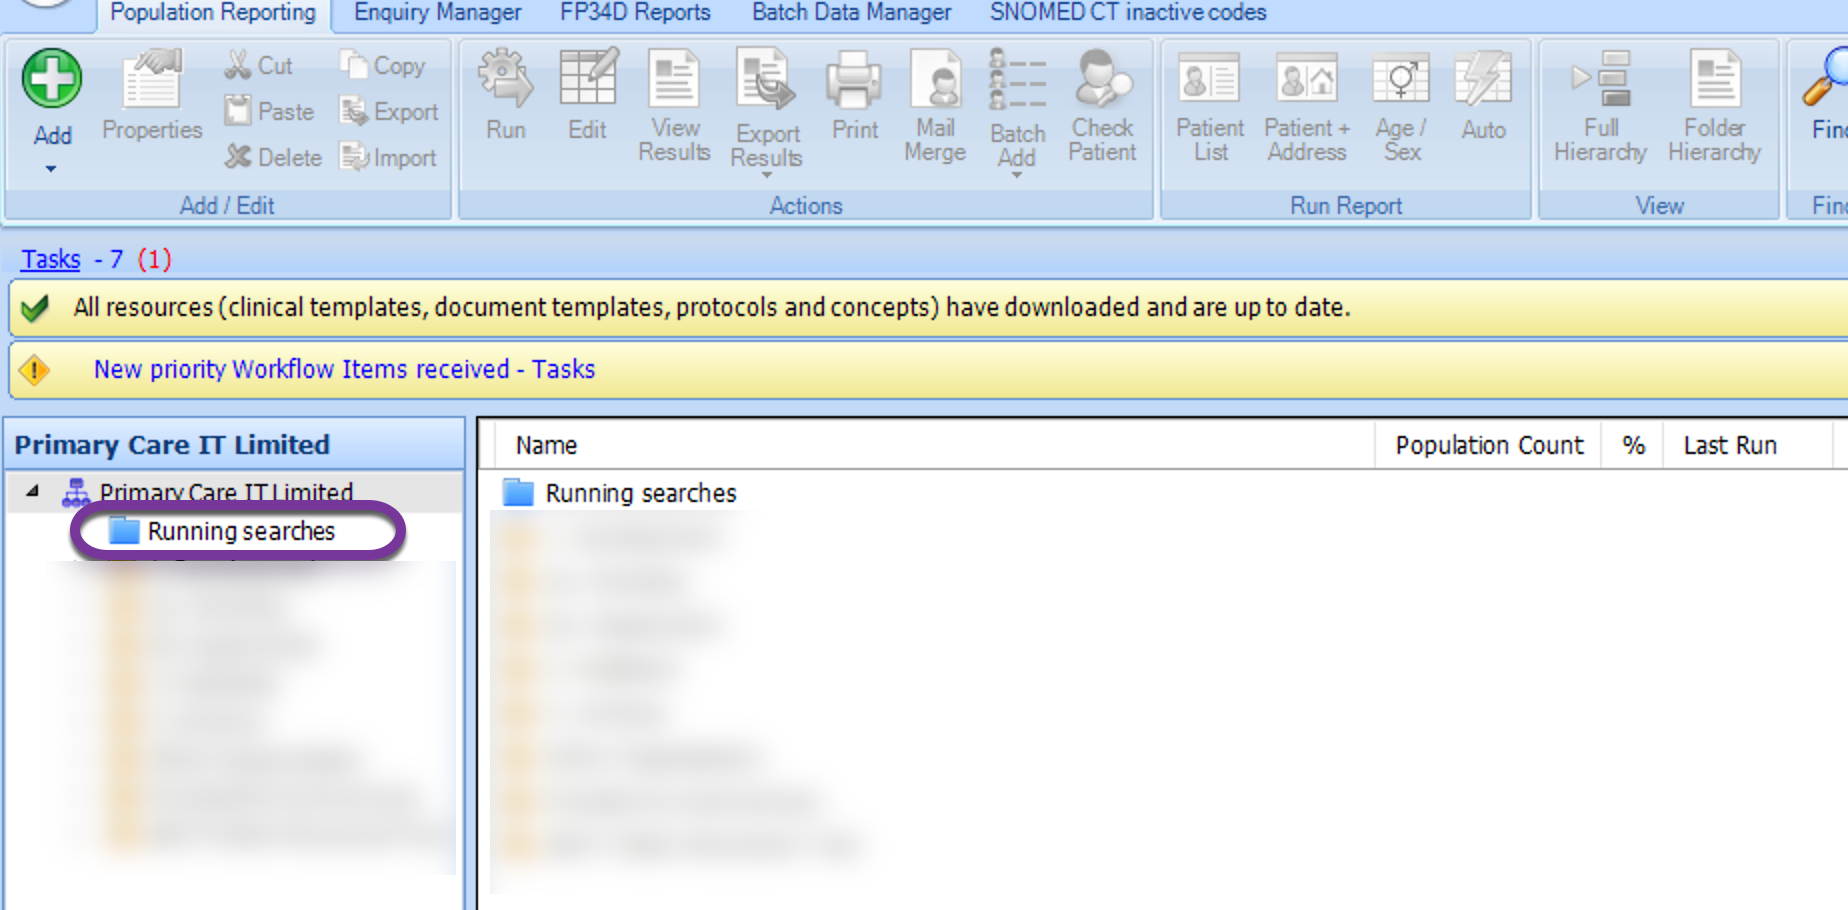Screen dimensions: 1848x910
Task: Collapse the Primary Care IT Limited tree node
Action: click(x=33, y=491)
